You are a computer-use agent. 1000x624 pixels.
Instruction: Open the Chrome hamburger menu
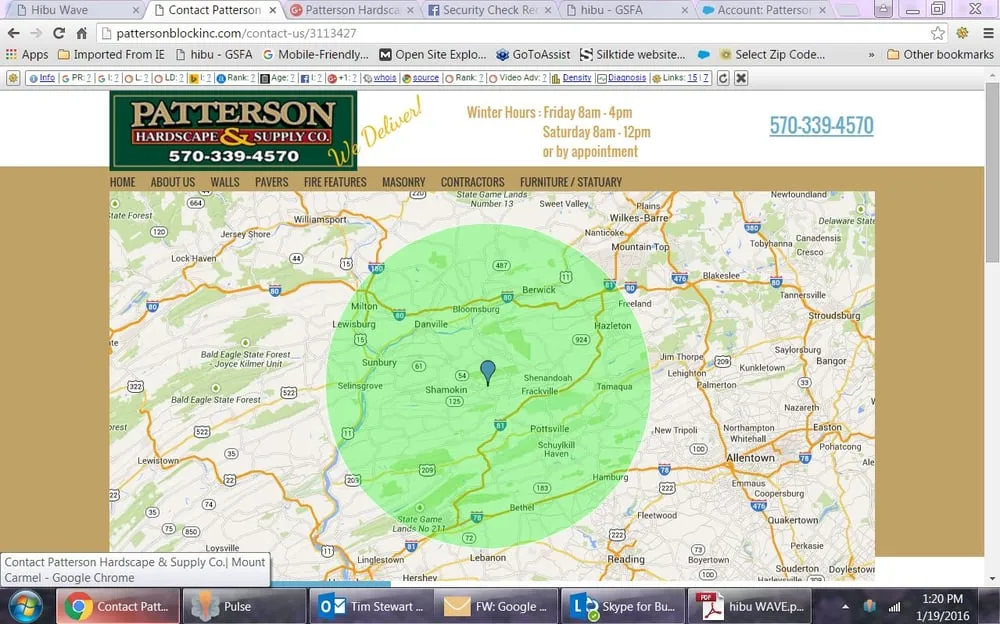(x=988, y=33)
